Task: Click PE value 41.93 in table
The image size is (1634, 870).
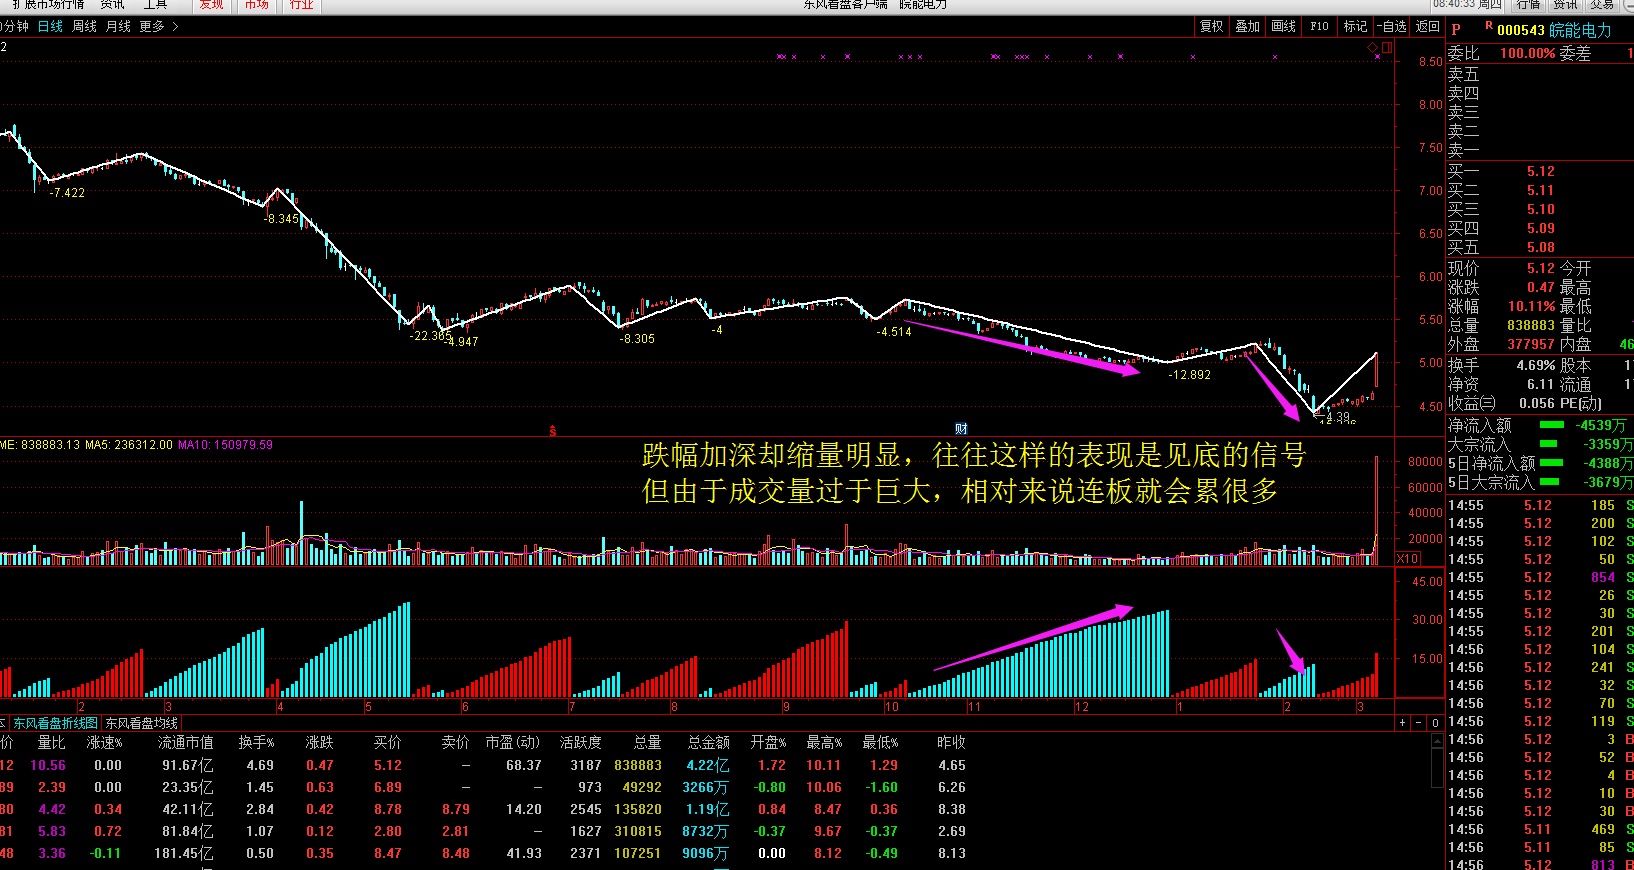Action: point(524,853)
